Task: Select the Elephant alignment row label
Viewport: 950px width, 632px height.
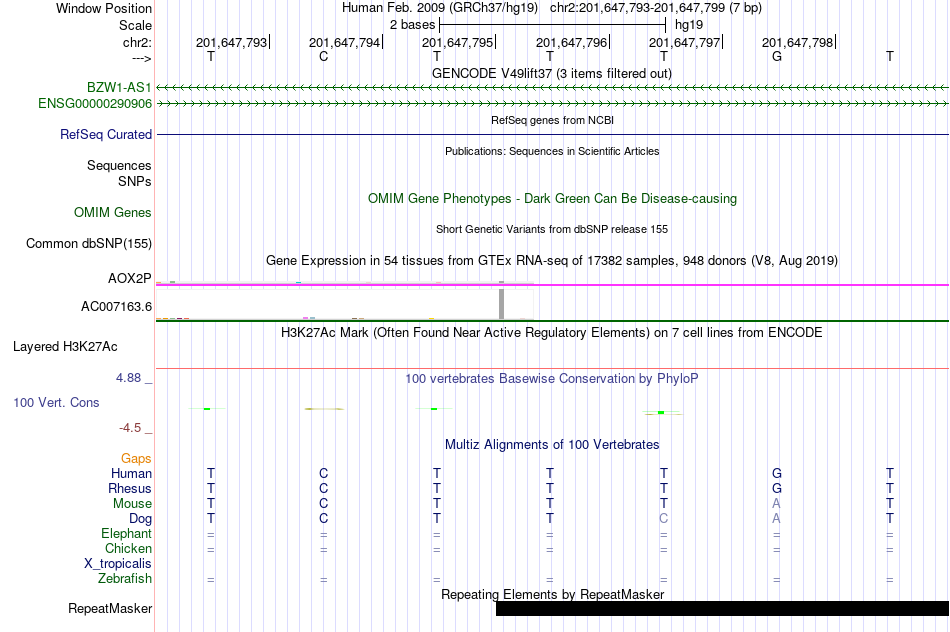Action: point(126,533)
